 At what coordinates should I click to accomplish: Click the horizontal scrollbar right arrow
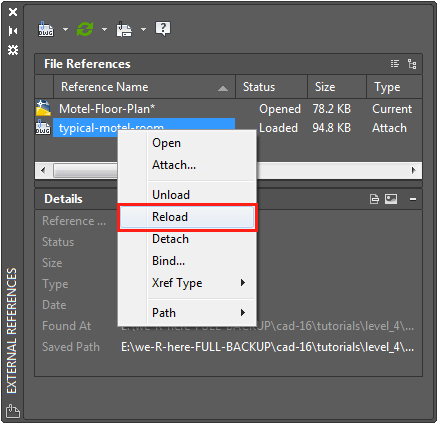point(413,170)
